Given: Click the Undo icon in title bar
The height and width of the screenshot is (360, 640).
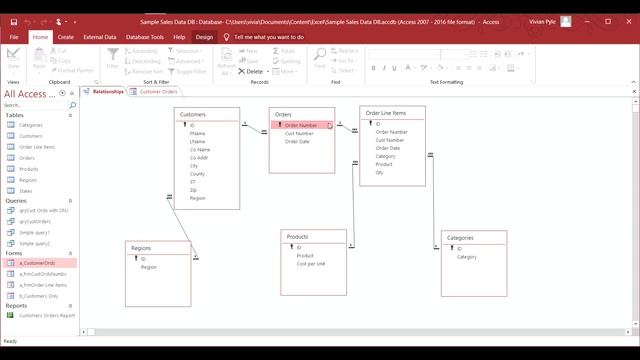Looking at the screenshot, I should [x=27, y=22].
